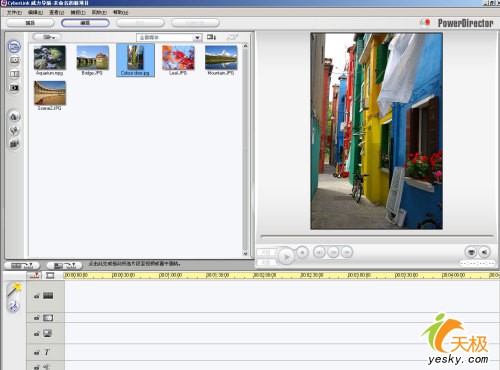Open the last menu bar item (Help)
Image resolution: width=500 pixels, height=370 pixels.
click(120, 12)
